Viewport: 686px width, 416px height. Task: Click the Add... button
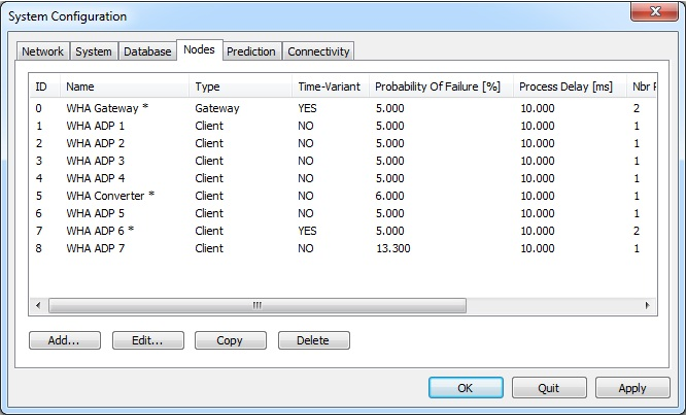coord(65,340)
